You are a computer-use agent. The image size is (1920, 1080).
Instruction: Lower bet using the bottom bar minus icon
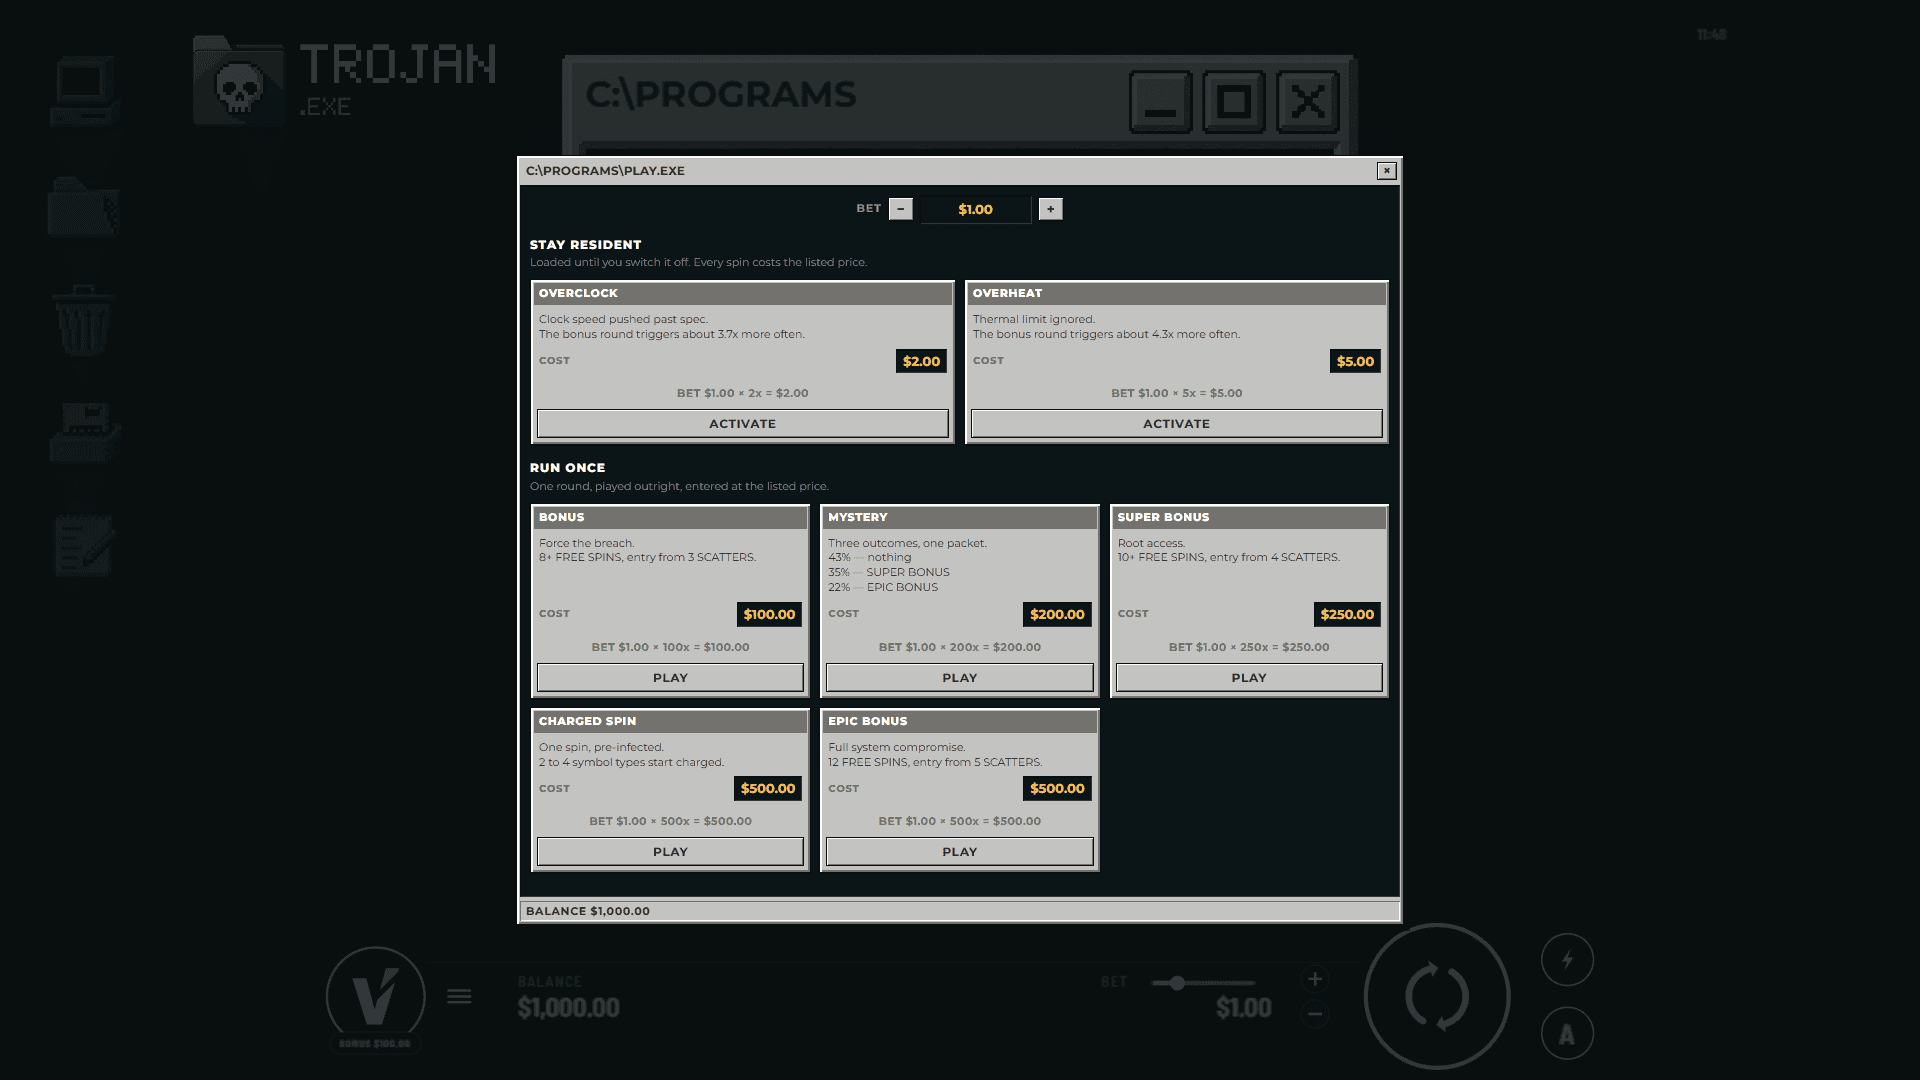point(1315,1014)
